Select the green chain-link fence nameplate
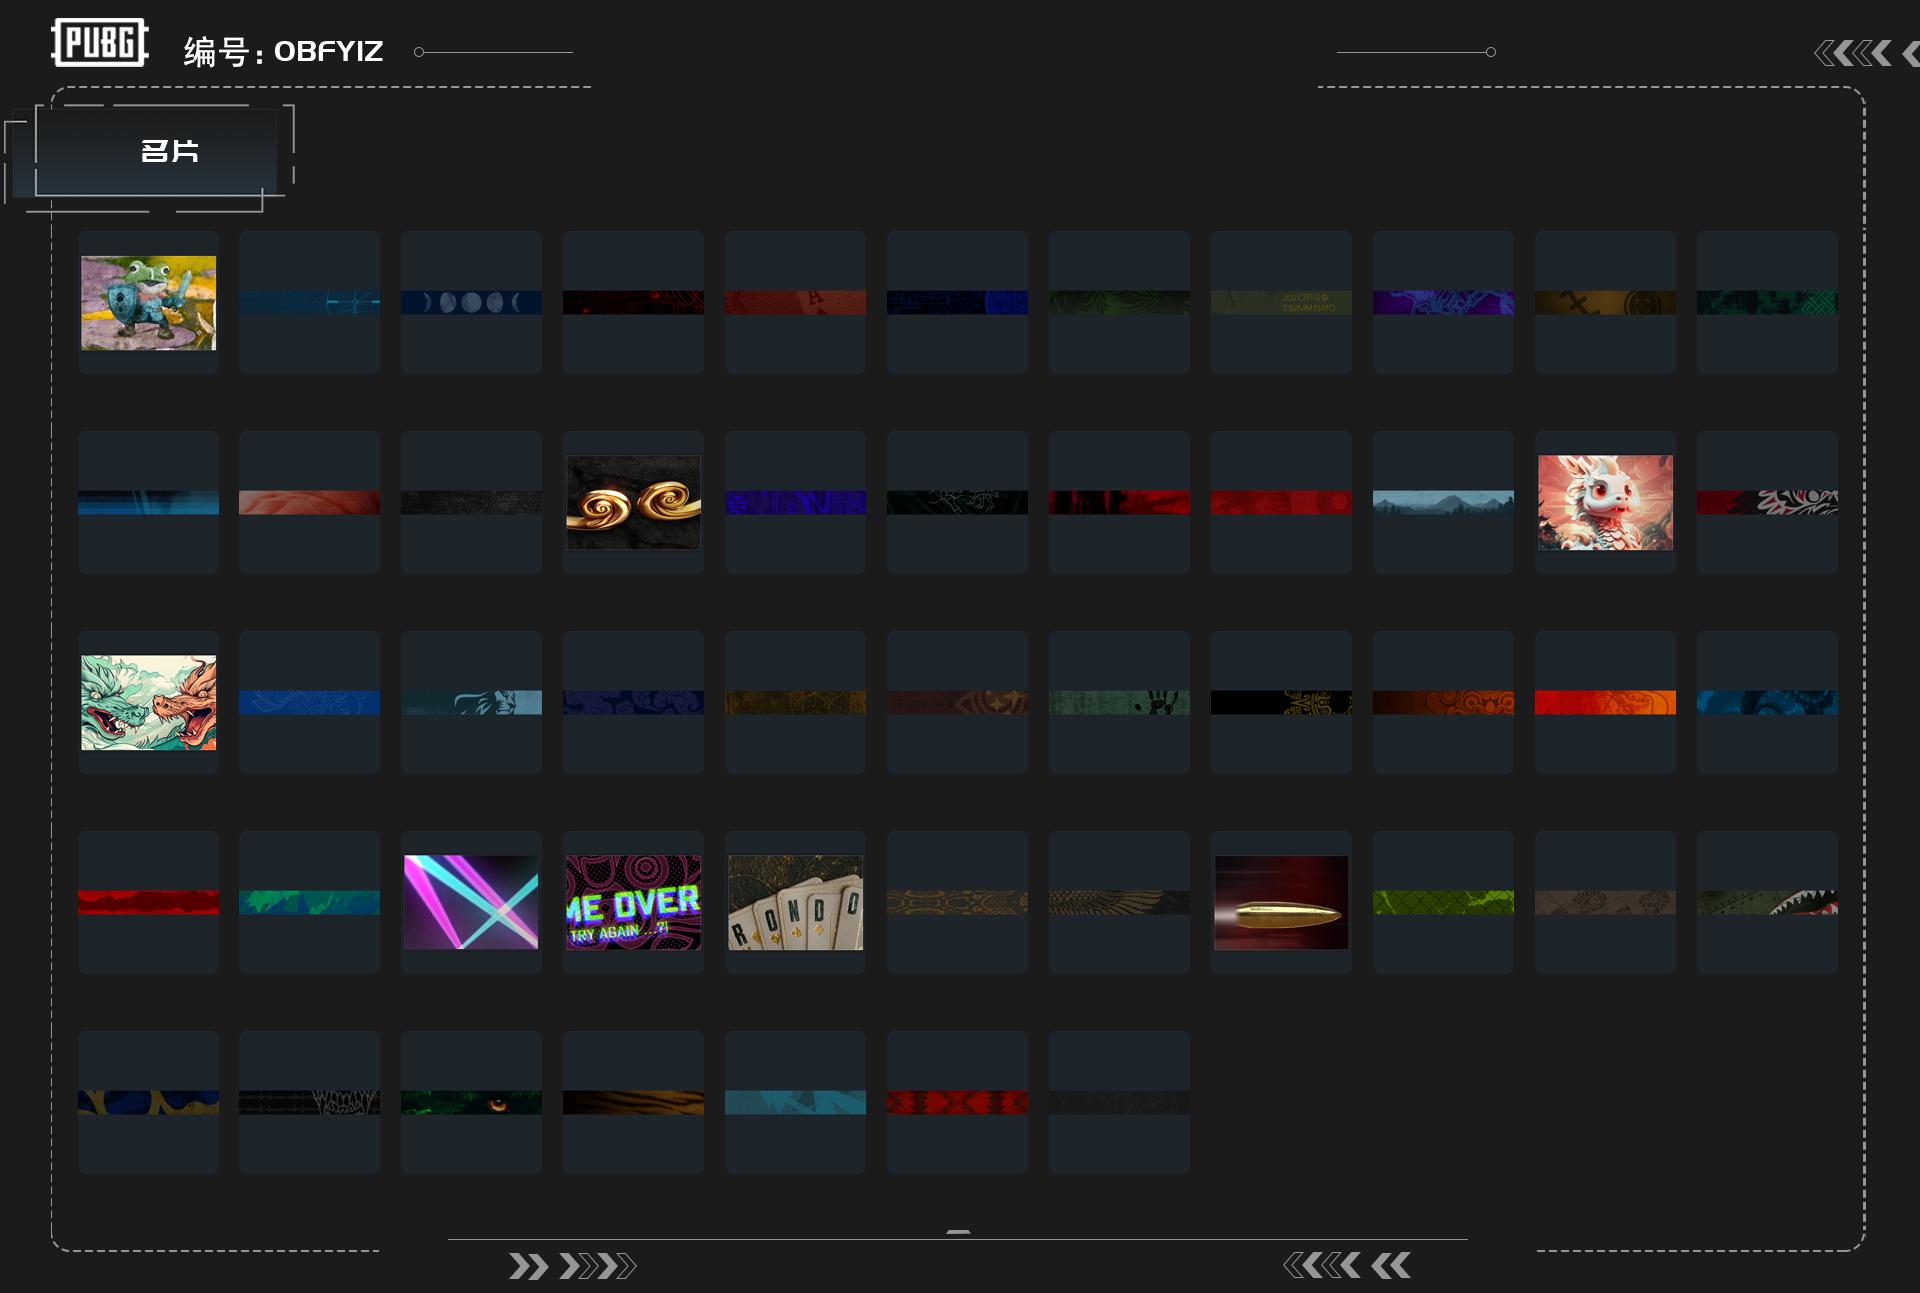Screen dimensions: 1920x1293 tap(1443, 902)
